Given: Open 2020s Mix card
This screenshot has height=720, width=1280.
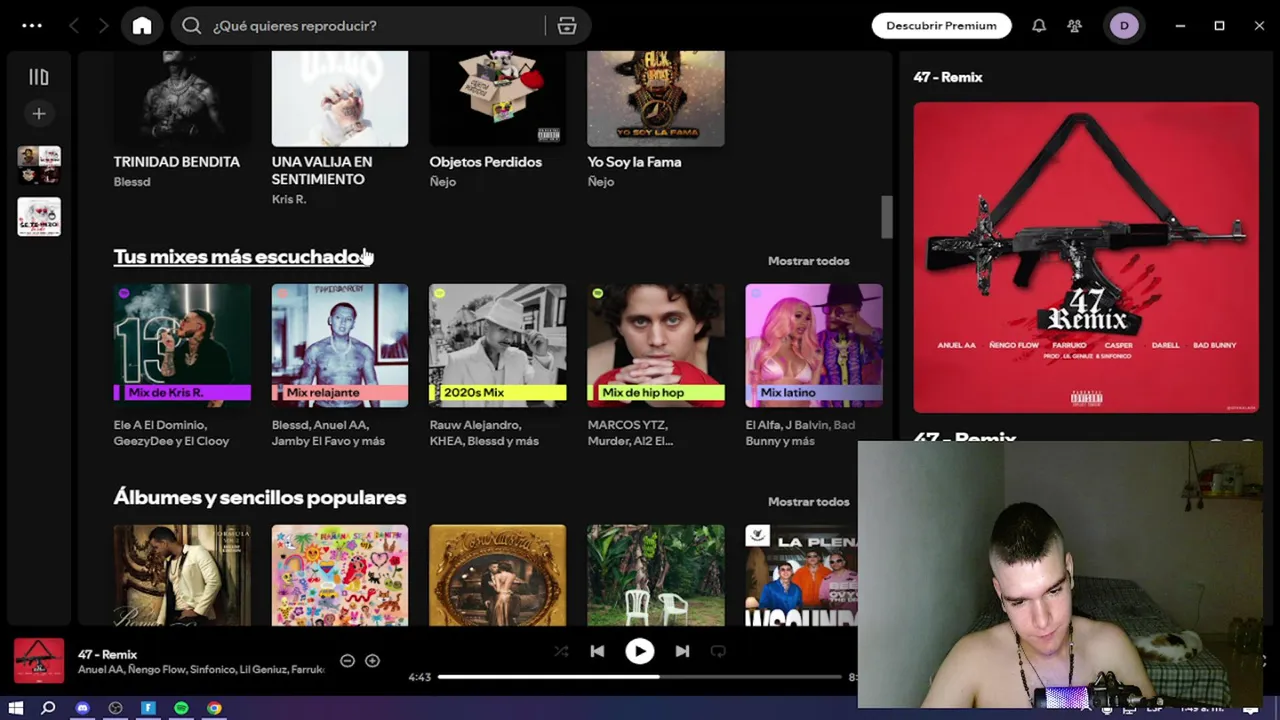Looking at the screenshot, I should coord(497,366).
